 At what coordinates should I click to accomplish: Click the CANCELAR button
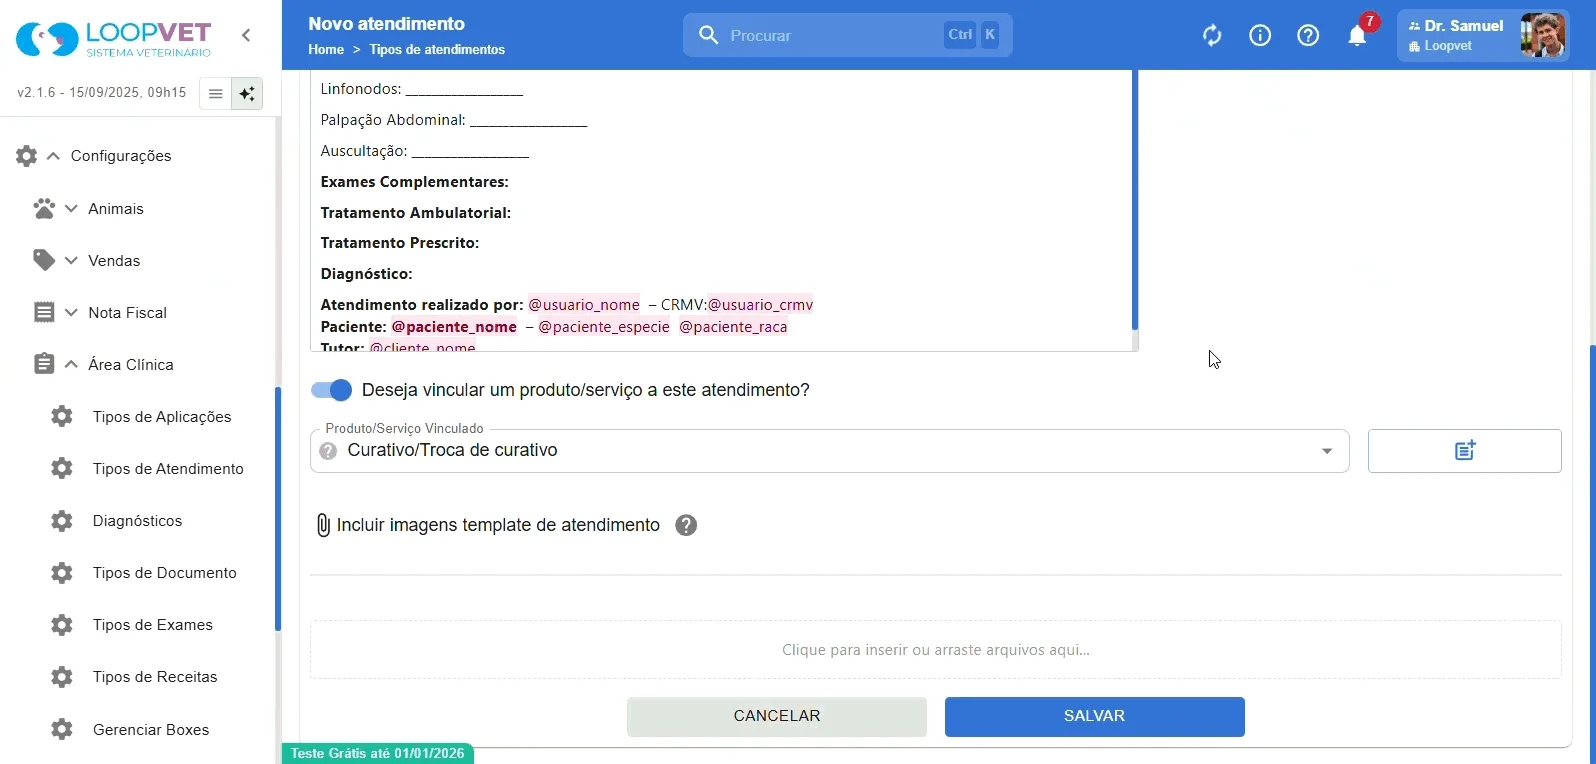(x=777, y=717)
